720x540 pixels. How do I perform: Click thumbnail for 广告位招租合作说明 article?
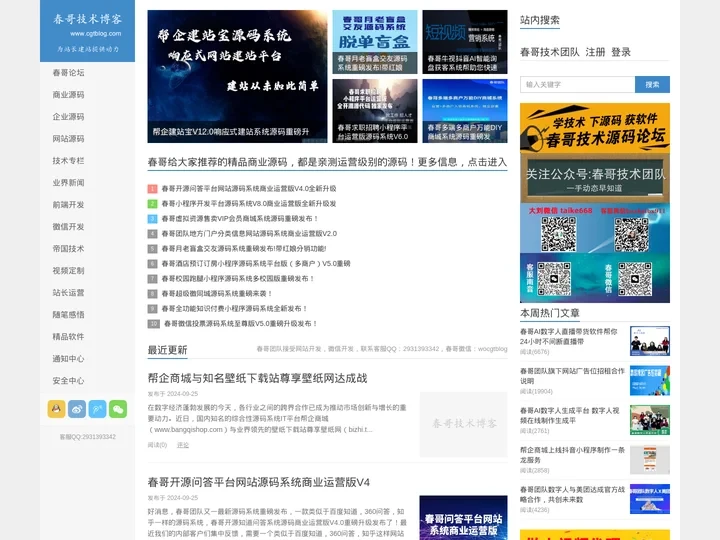tap(650, 380)
